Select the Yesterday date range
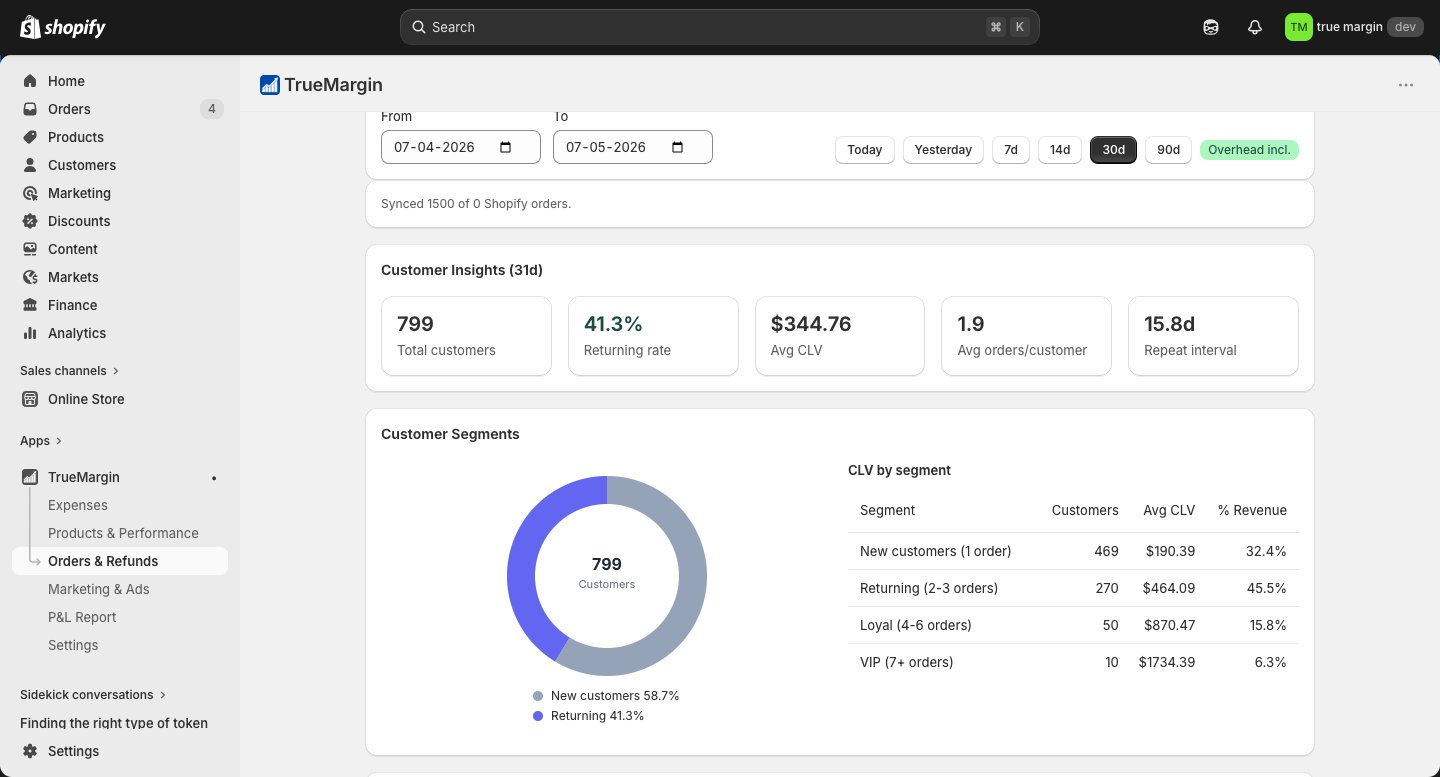The height and width of the screenshot is (777, 1440). (x=943, y=150)
